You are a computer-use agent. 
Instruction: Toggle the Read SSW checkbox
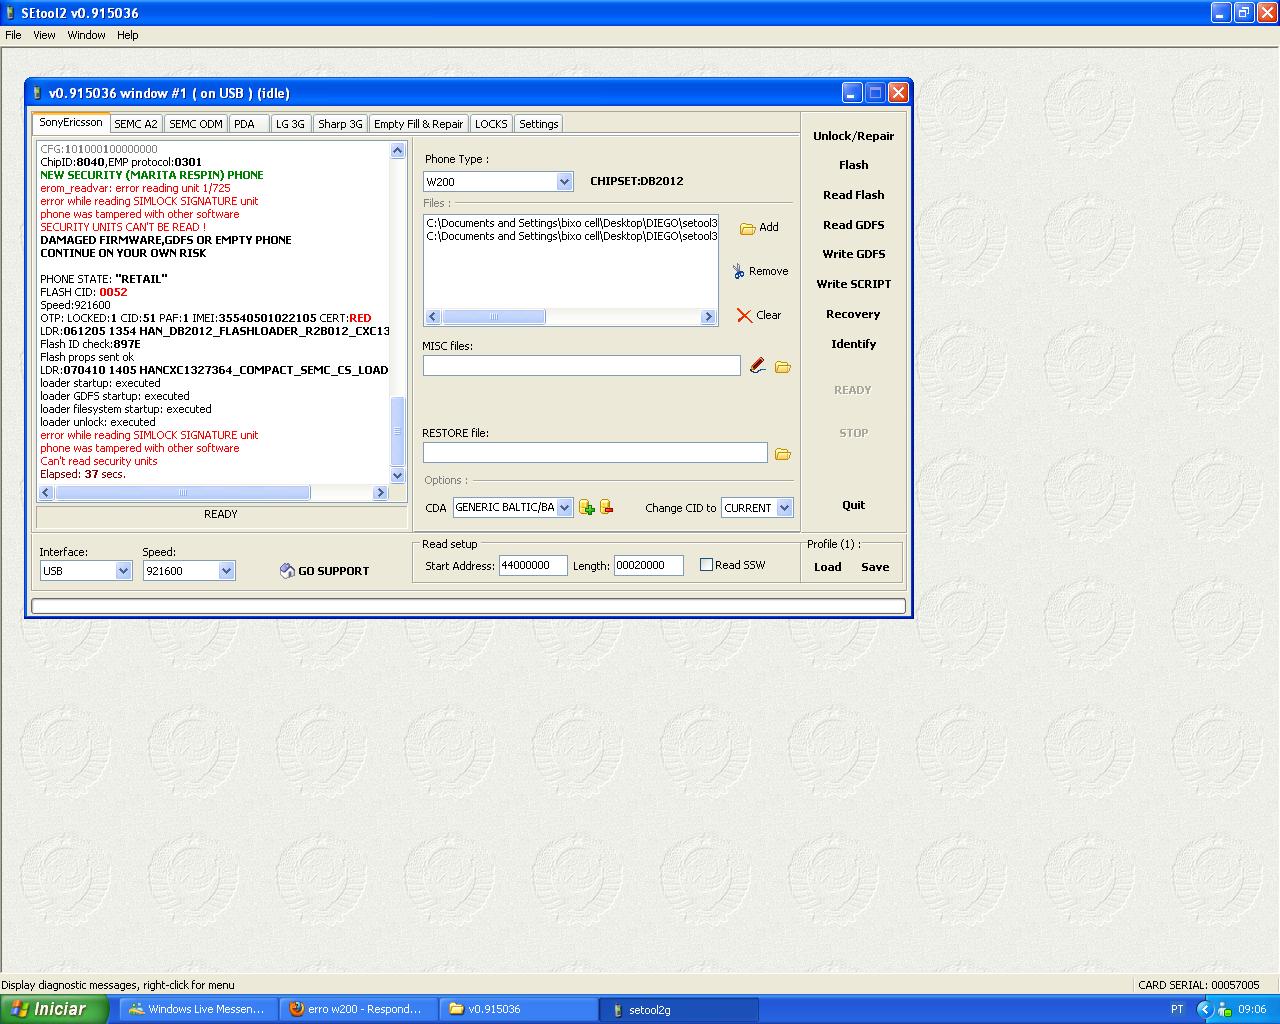coord(706,565)
